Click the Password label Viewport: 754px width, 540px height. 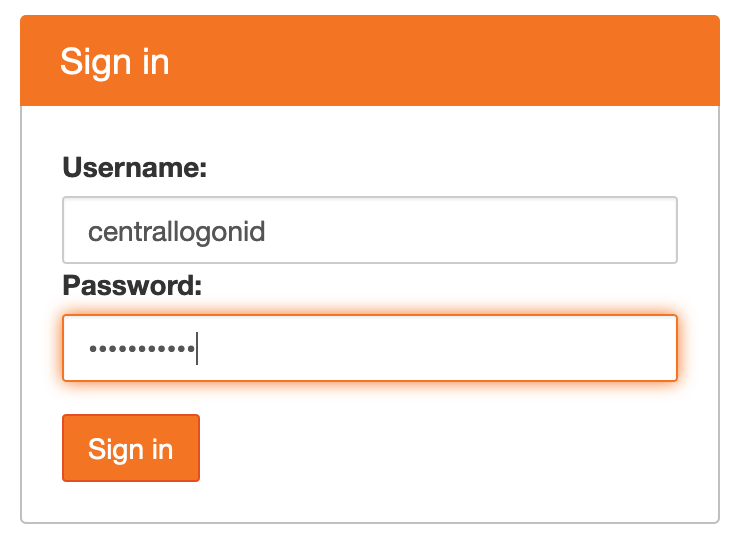(x=132, y=286)
